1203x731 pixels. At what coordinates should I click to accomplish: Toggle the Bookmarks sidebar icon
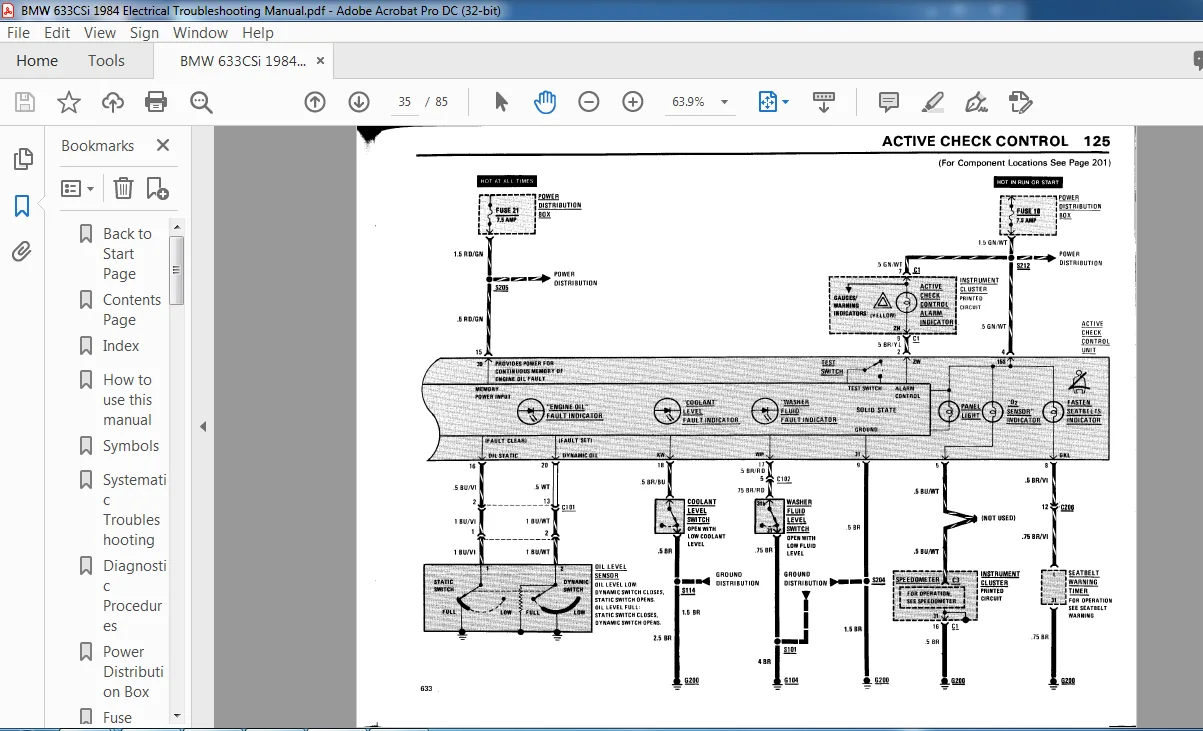point(22,206)
